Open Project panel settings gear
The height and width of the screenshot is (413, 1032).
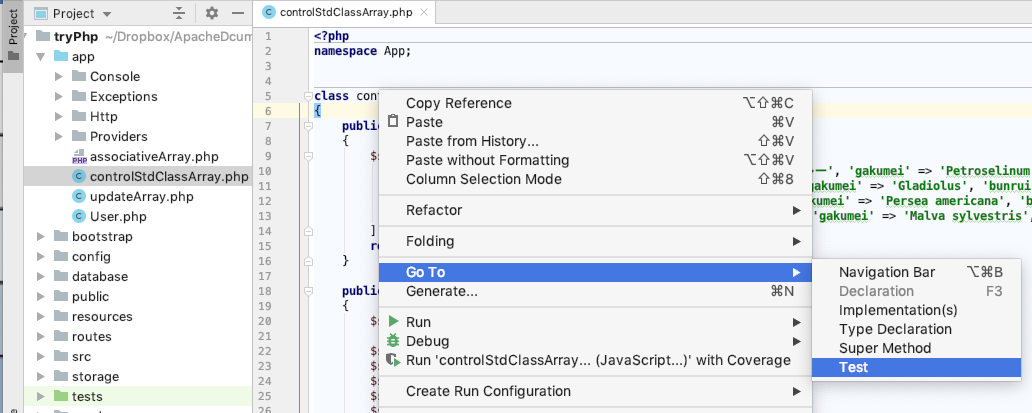click(211, 13)
